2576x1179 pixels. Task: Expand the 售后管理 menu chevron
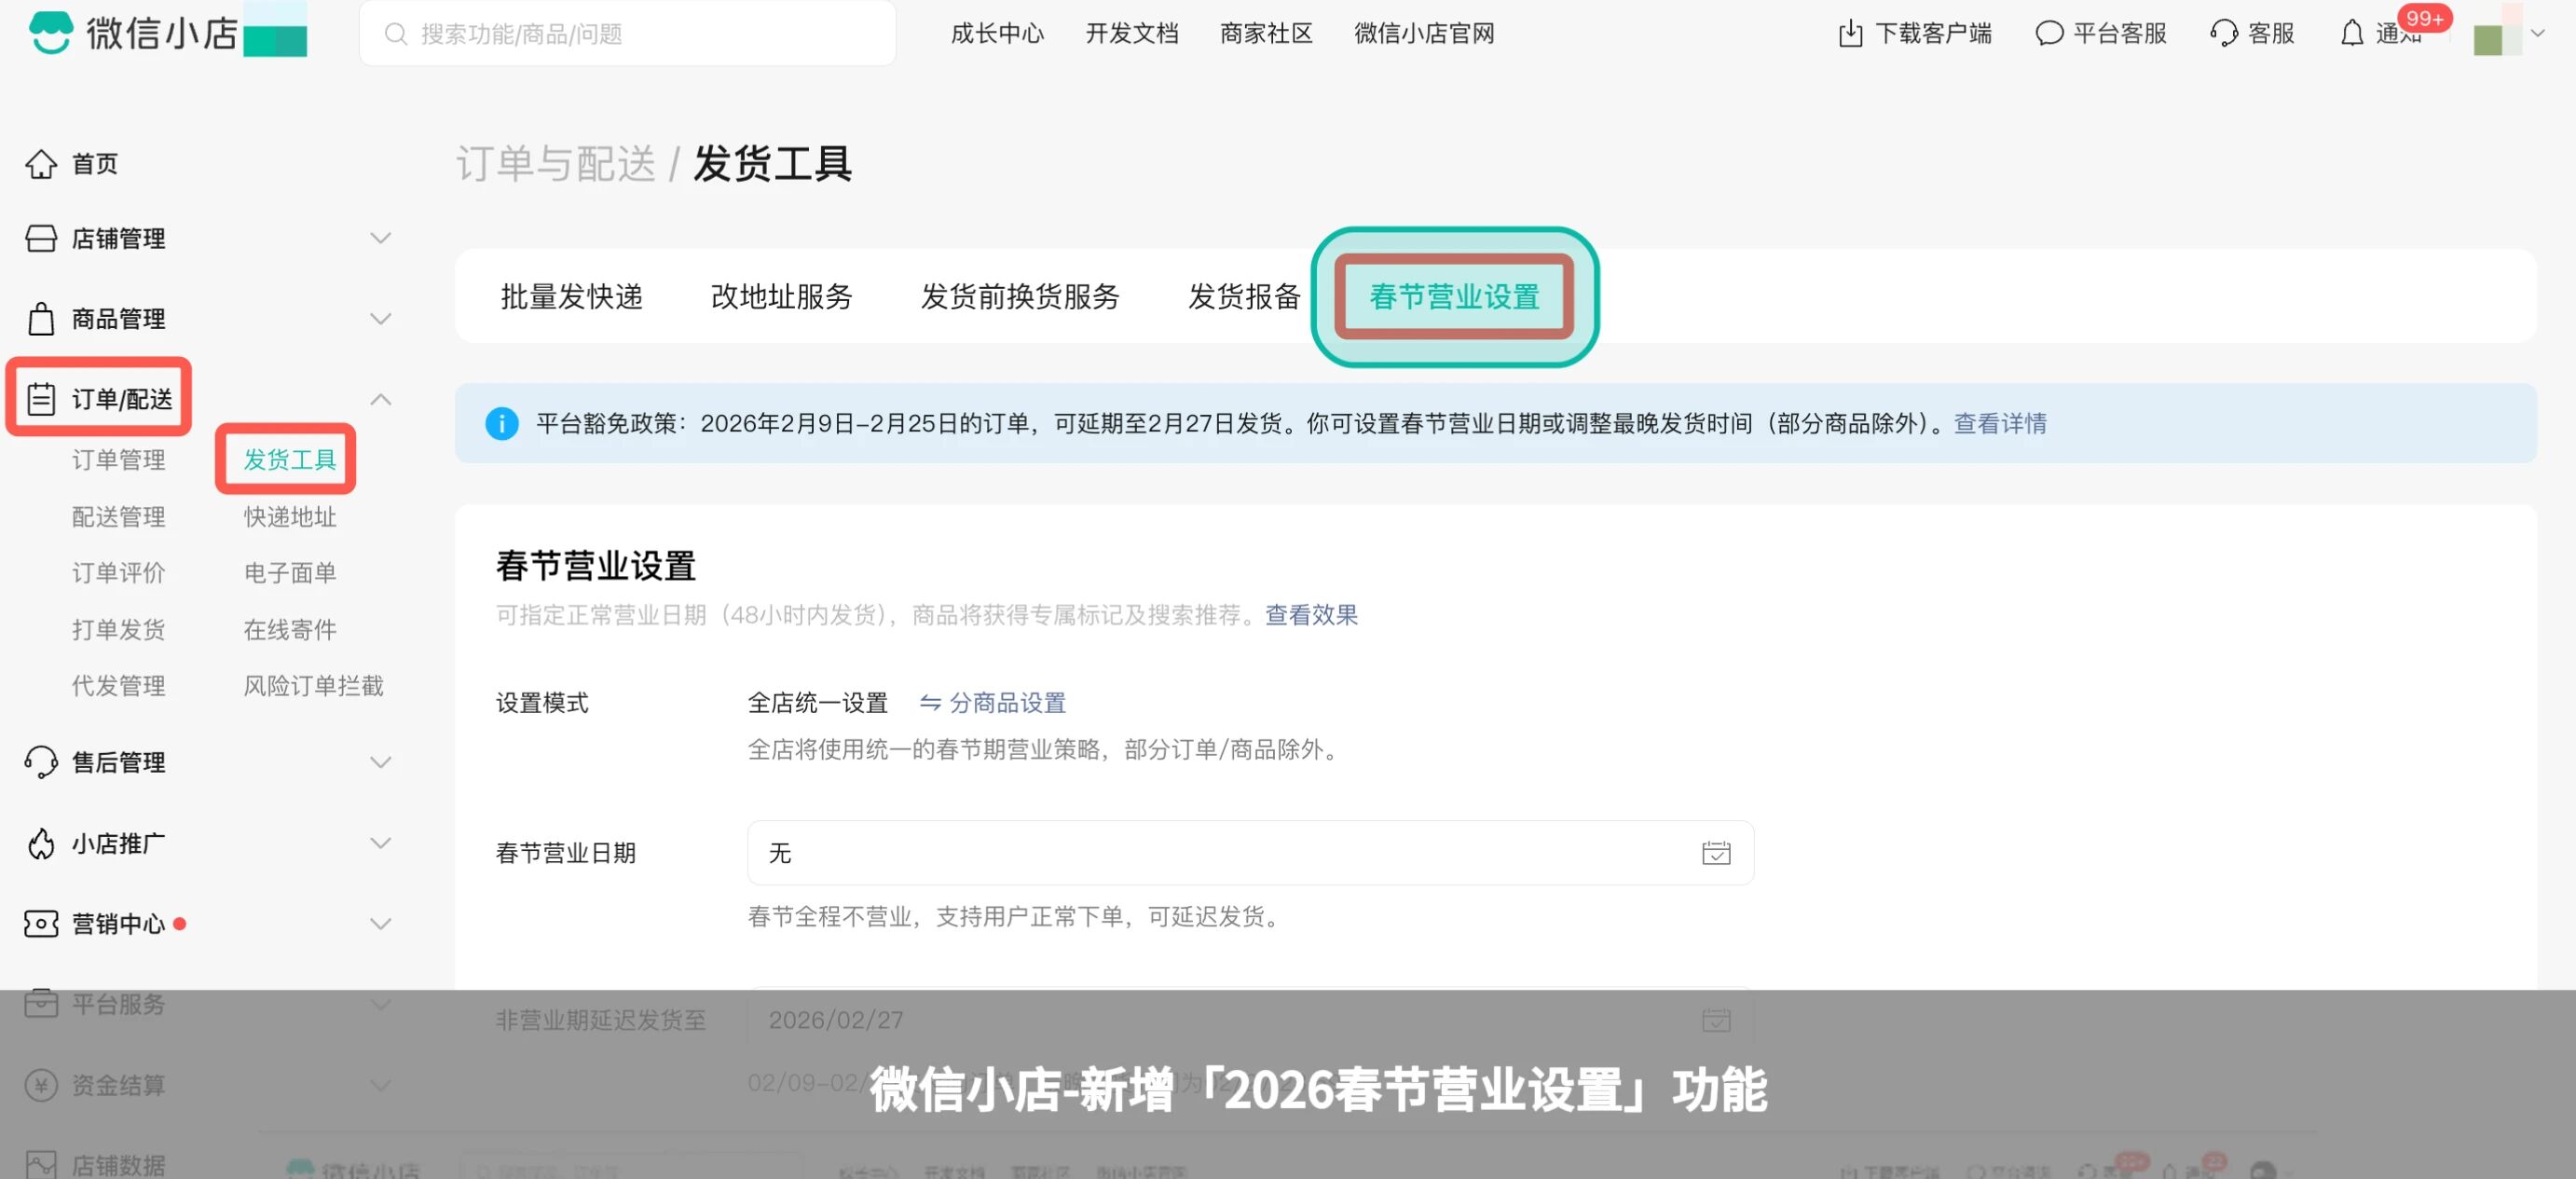380,763
